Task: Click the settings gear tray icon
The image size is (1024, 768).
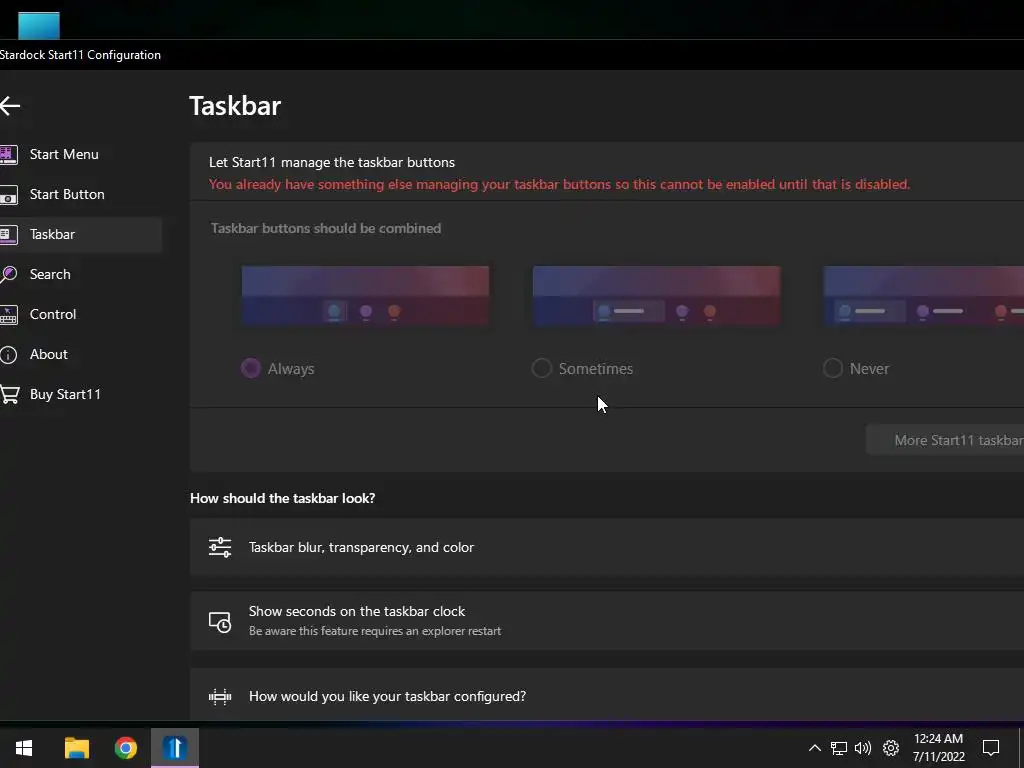Action: [891, 748]
